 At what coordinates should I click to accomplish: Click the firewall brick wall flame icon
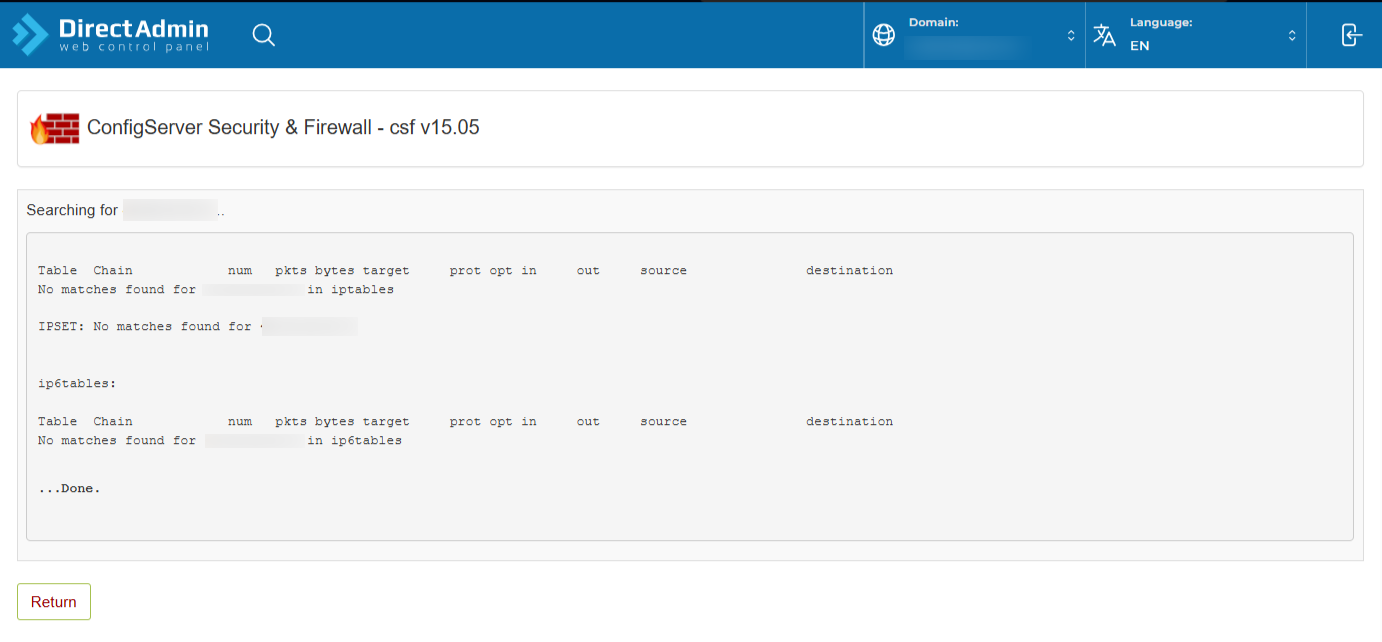tap(55, 128)
